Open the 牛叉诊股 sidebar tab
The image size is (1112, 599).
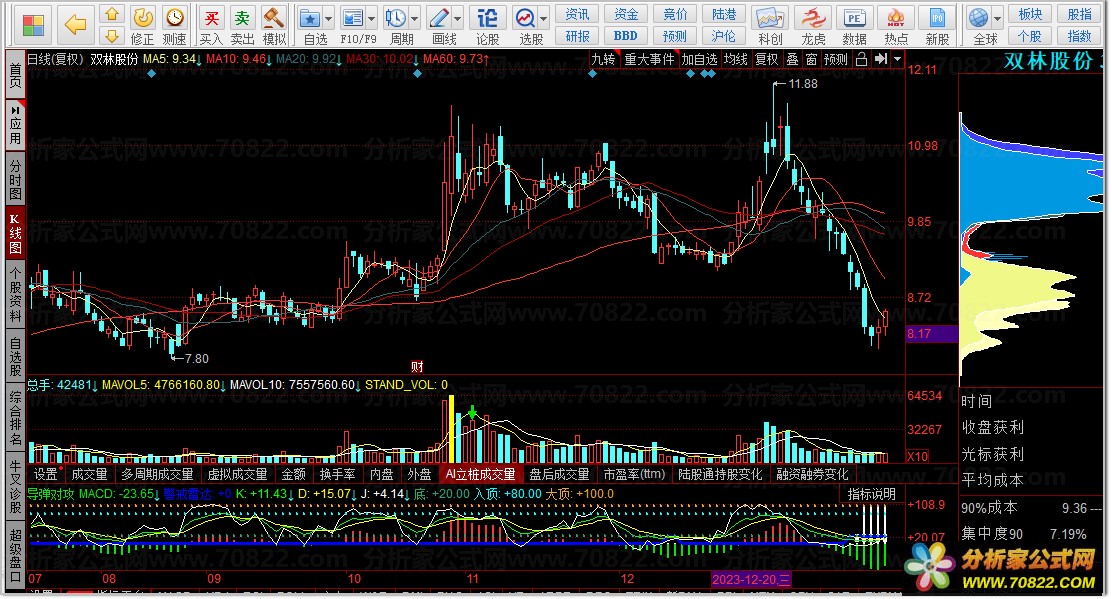pyautogui.click(x=15, y=488)
